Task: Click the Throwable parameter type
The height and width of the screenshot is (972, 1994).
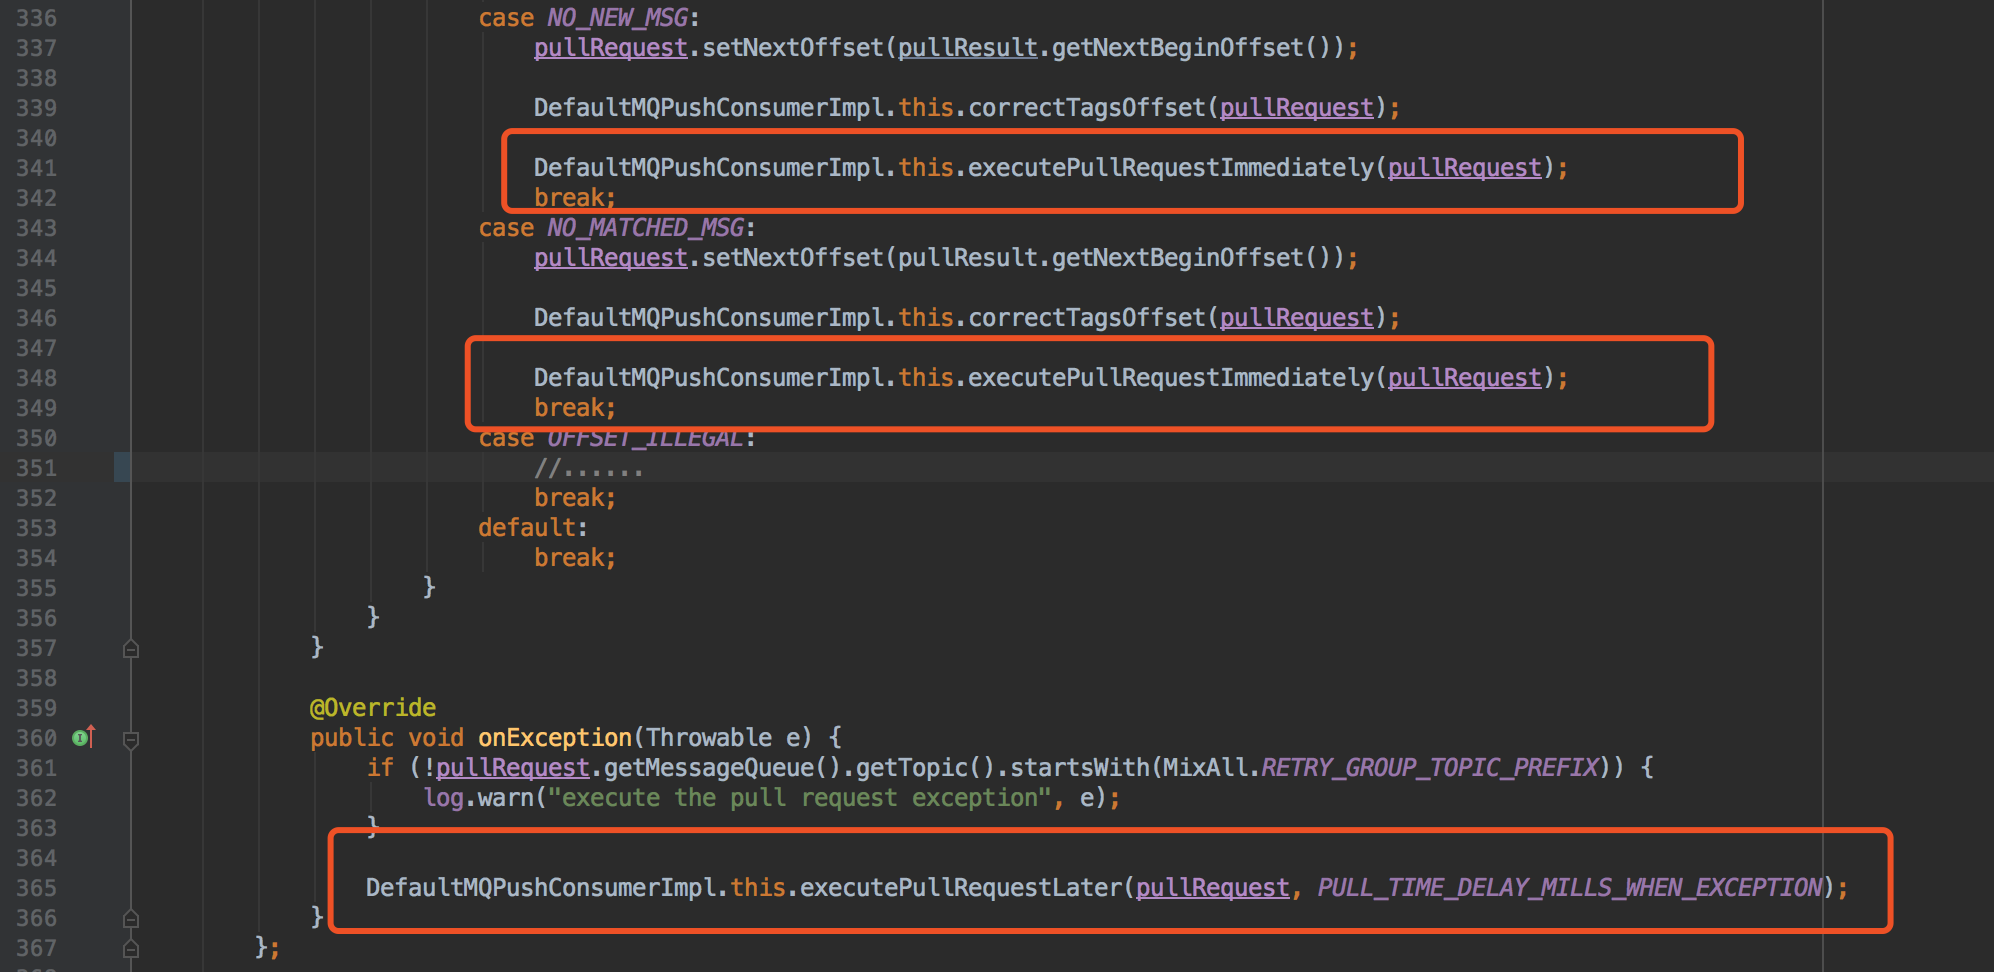Action: click(x=709, y=738)
